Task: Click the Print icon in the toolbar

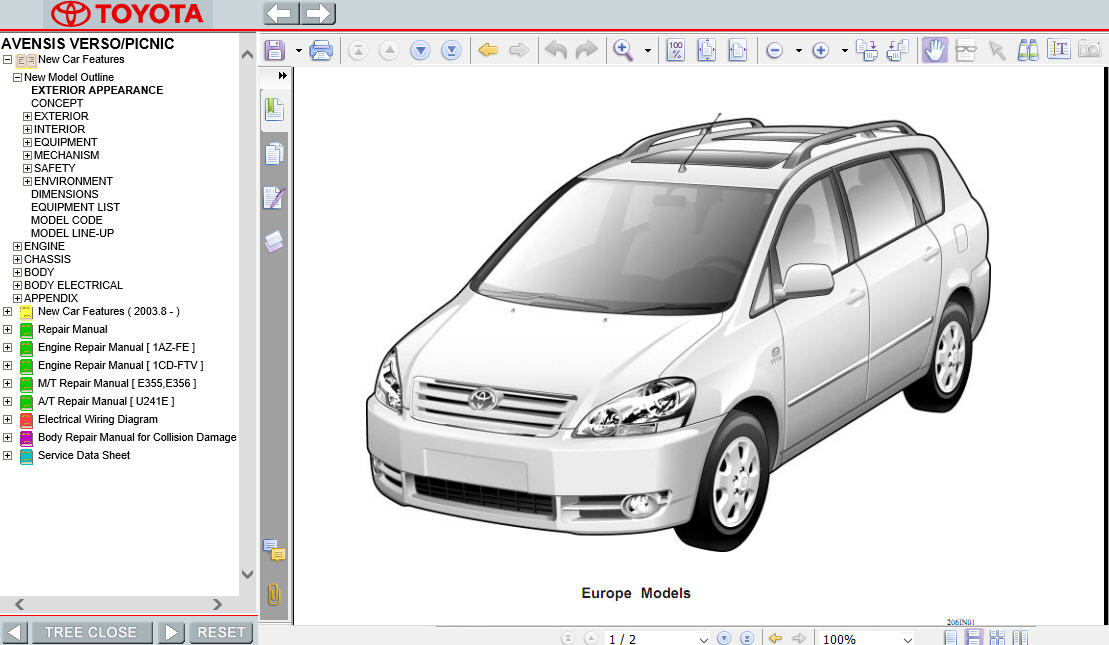Action: (321, 50)
